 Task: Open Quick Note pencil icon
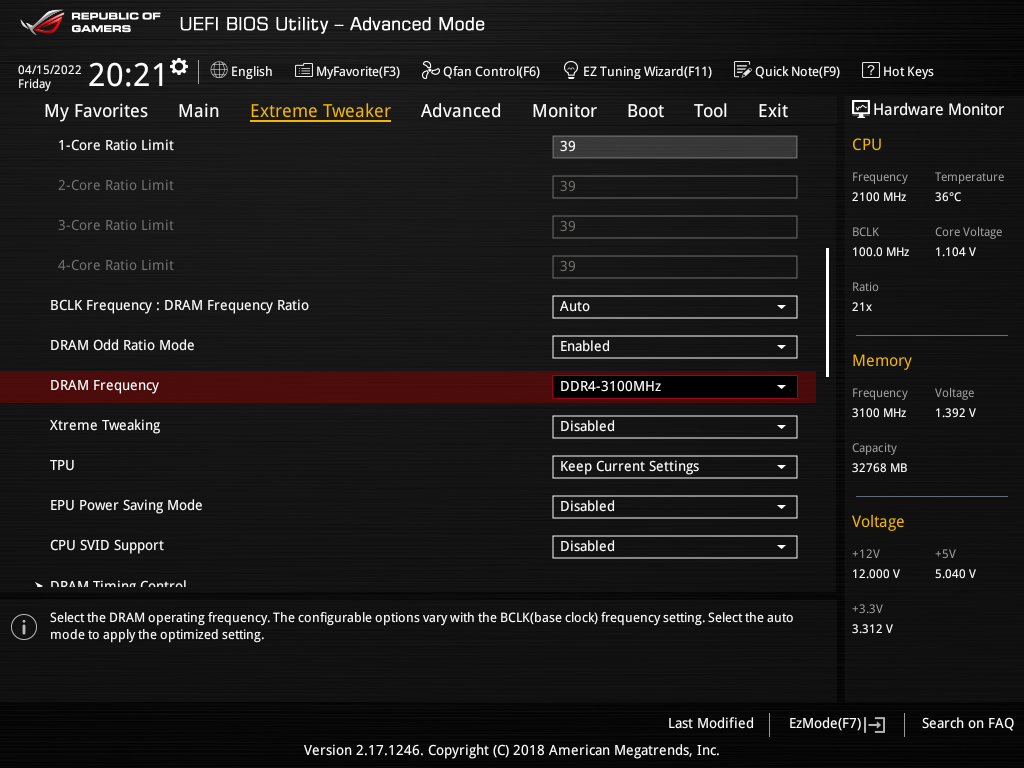pos(742,71)
